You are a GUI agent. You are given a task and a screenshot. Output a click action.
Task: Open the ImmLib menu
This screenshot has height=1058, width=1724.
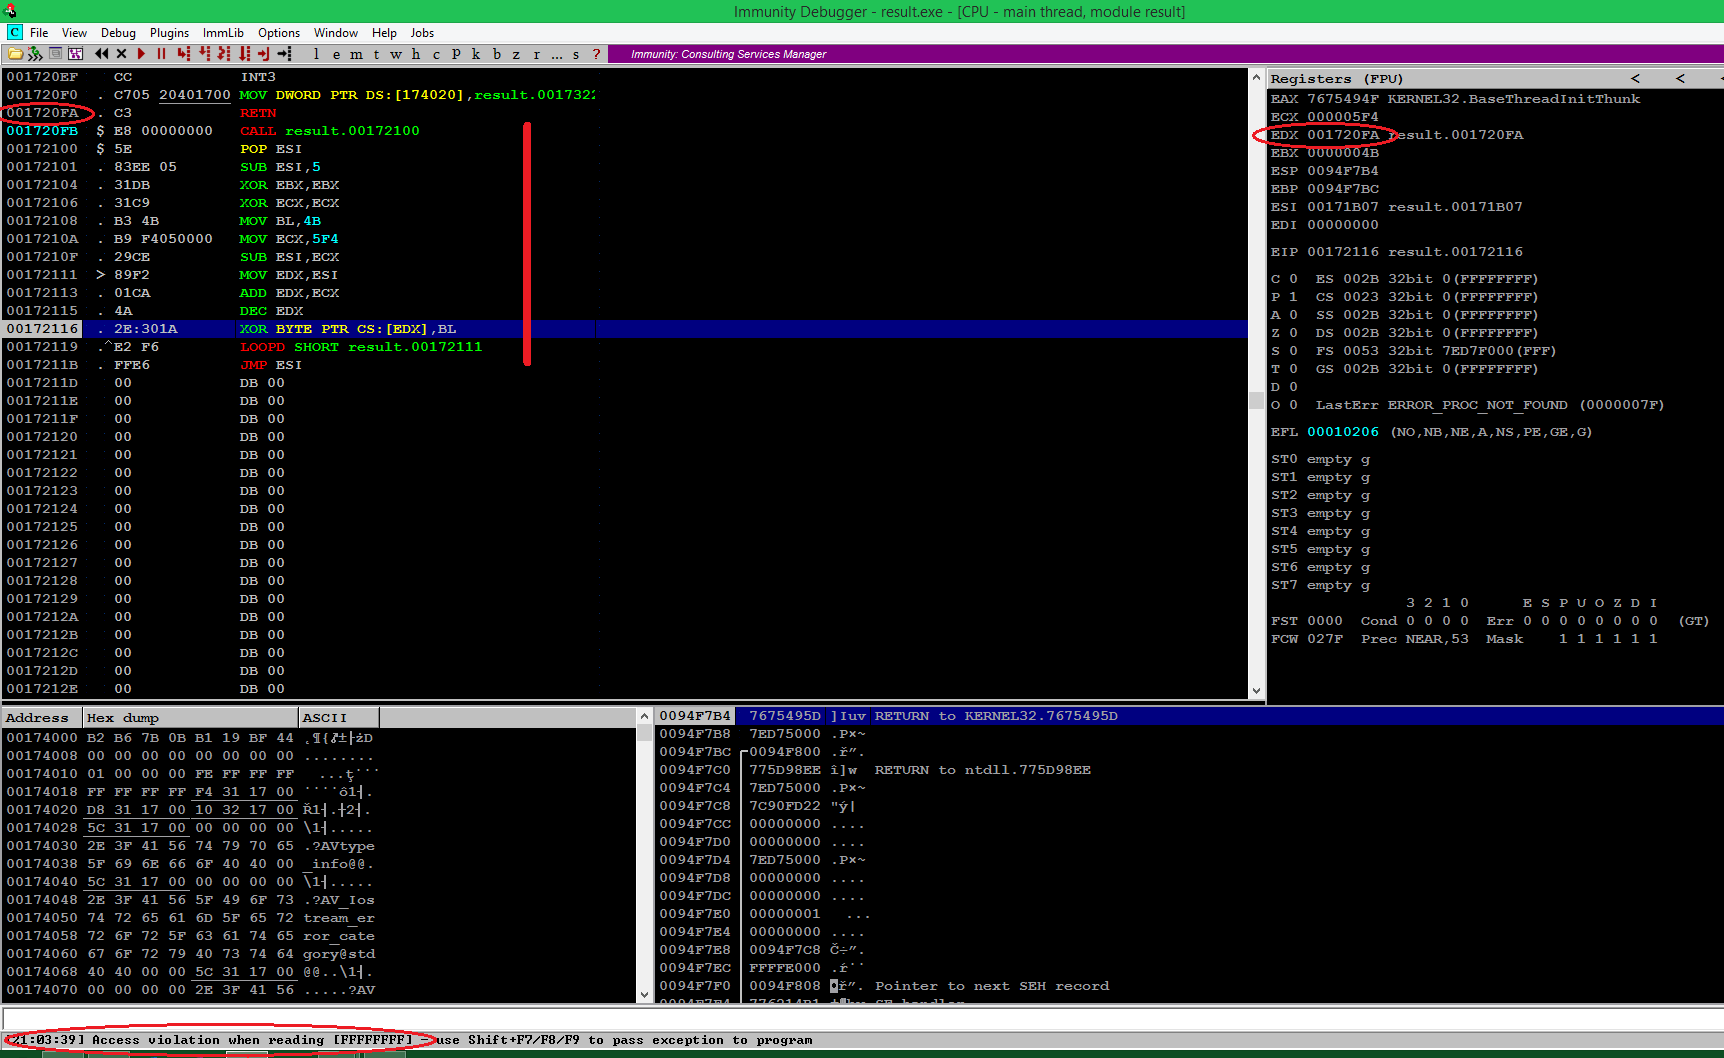[223, 33]
